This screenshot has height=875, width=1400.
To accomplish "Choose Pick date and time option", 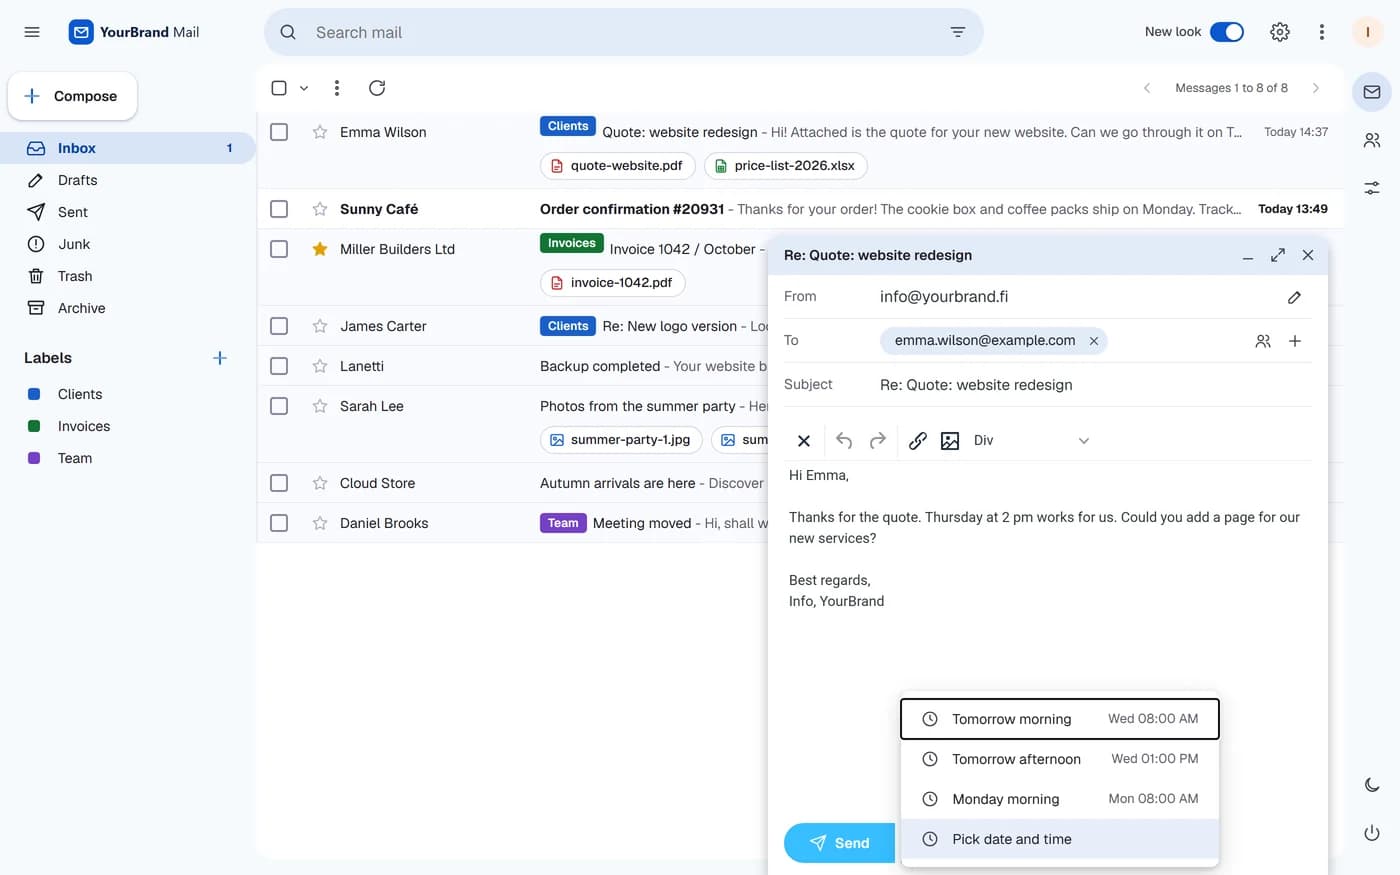I will (1060, 839).
